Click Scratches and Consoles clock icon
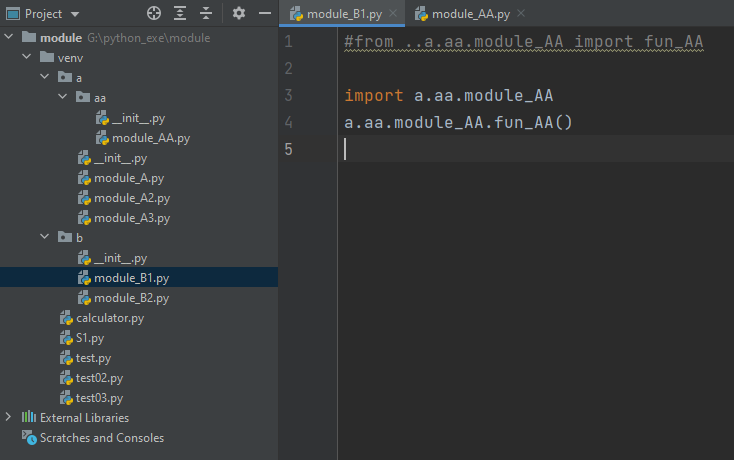Image resolution: width=734 pixels, height=460 pixels. [29, 438]
